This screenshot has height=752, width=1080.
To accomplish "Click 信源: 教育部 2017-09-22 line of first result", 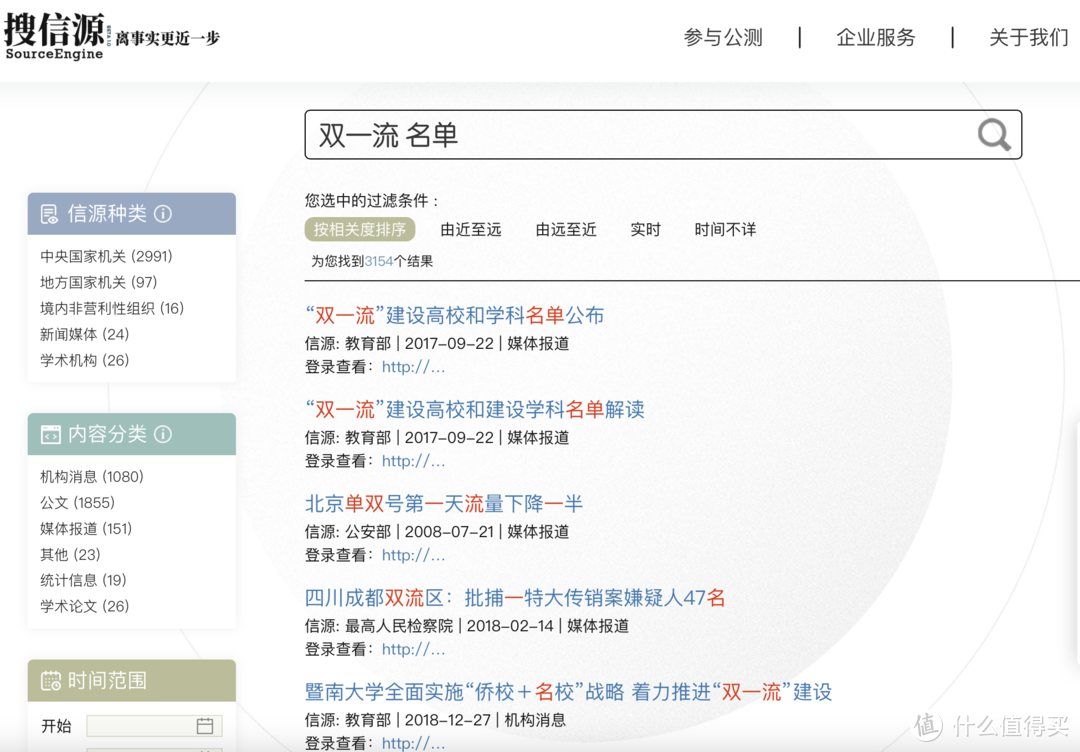I will [437, 344].
